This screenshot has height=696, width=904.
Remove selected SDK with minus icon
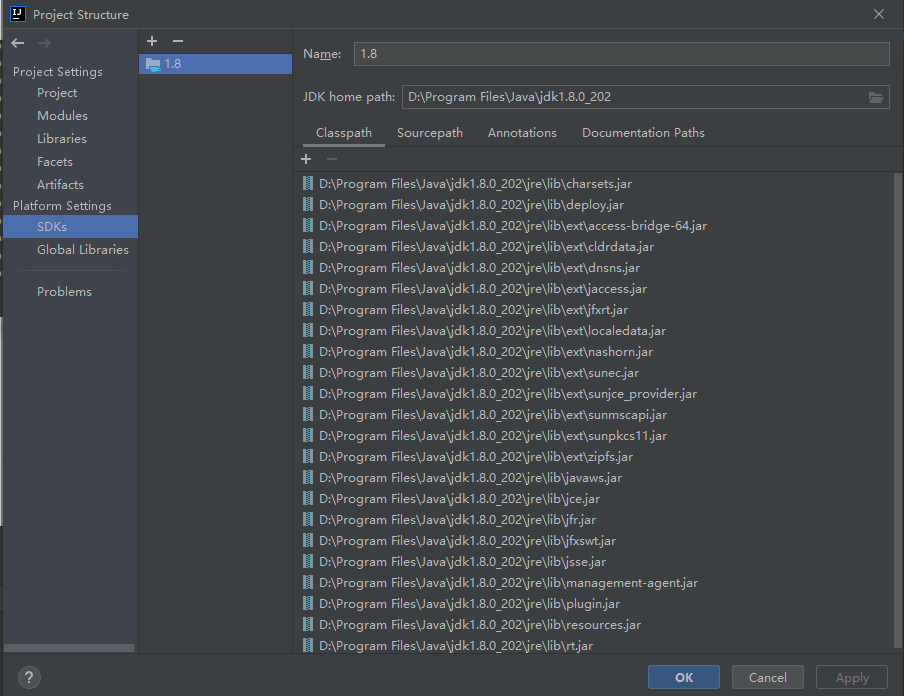click(178, 41)
